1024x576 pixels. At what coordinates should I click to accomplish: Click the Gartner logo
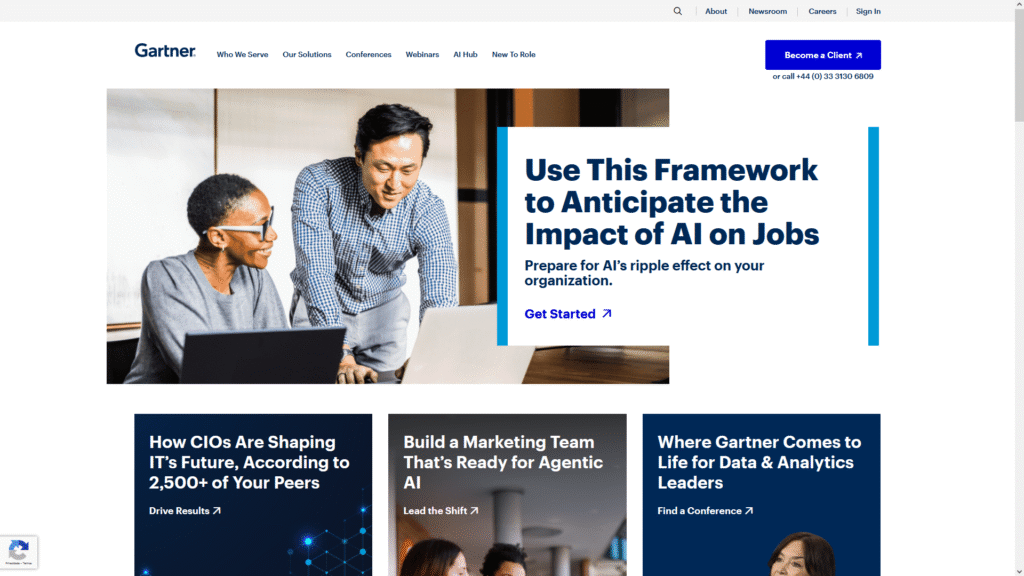tap(165, 50)
